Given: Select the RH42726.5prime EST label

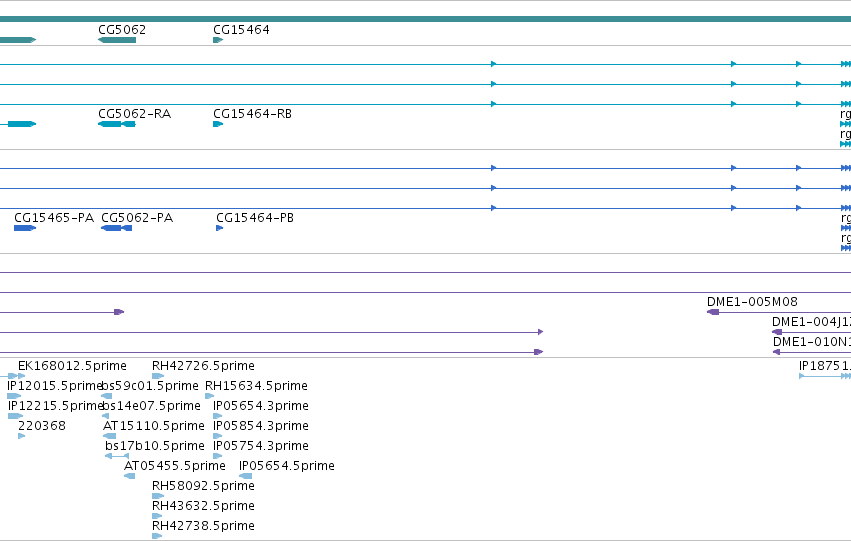Looking at the screenshot, I should (x=204, y=366).
